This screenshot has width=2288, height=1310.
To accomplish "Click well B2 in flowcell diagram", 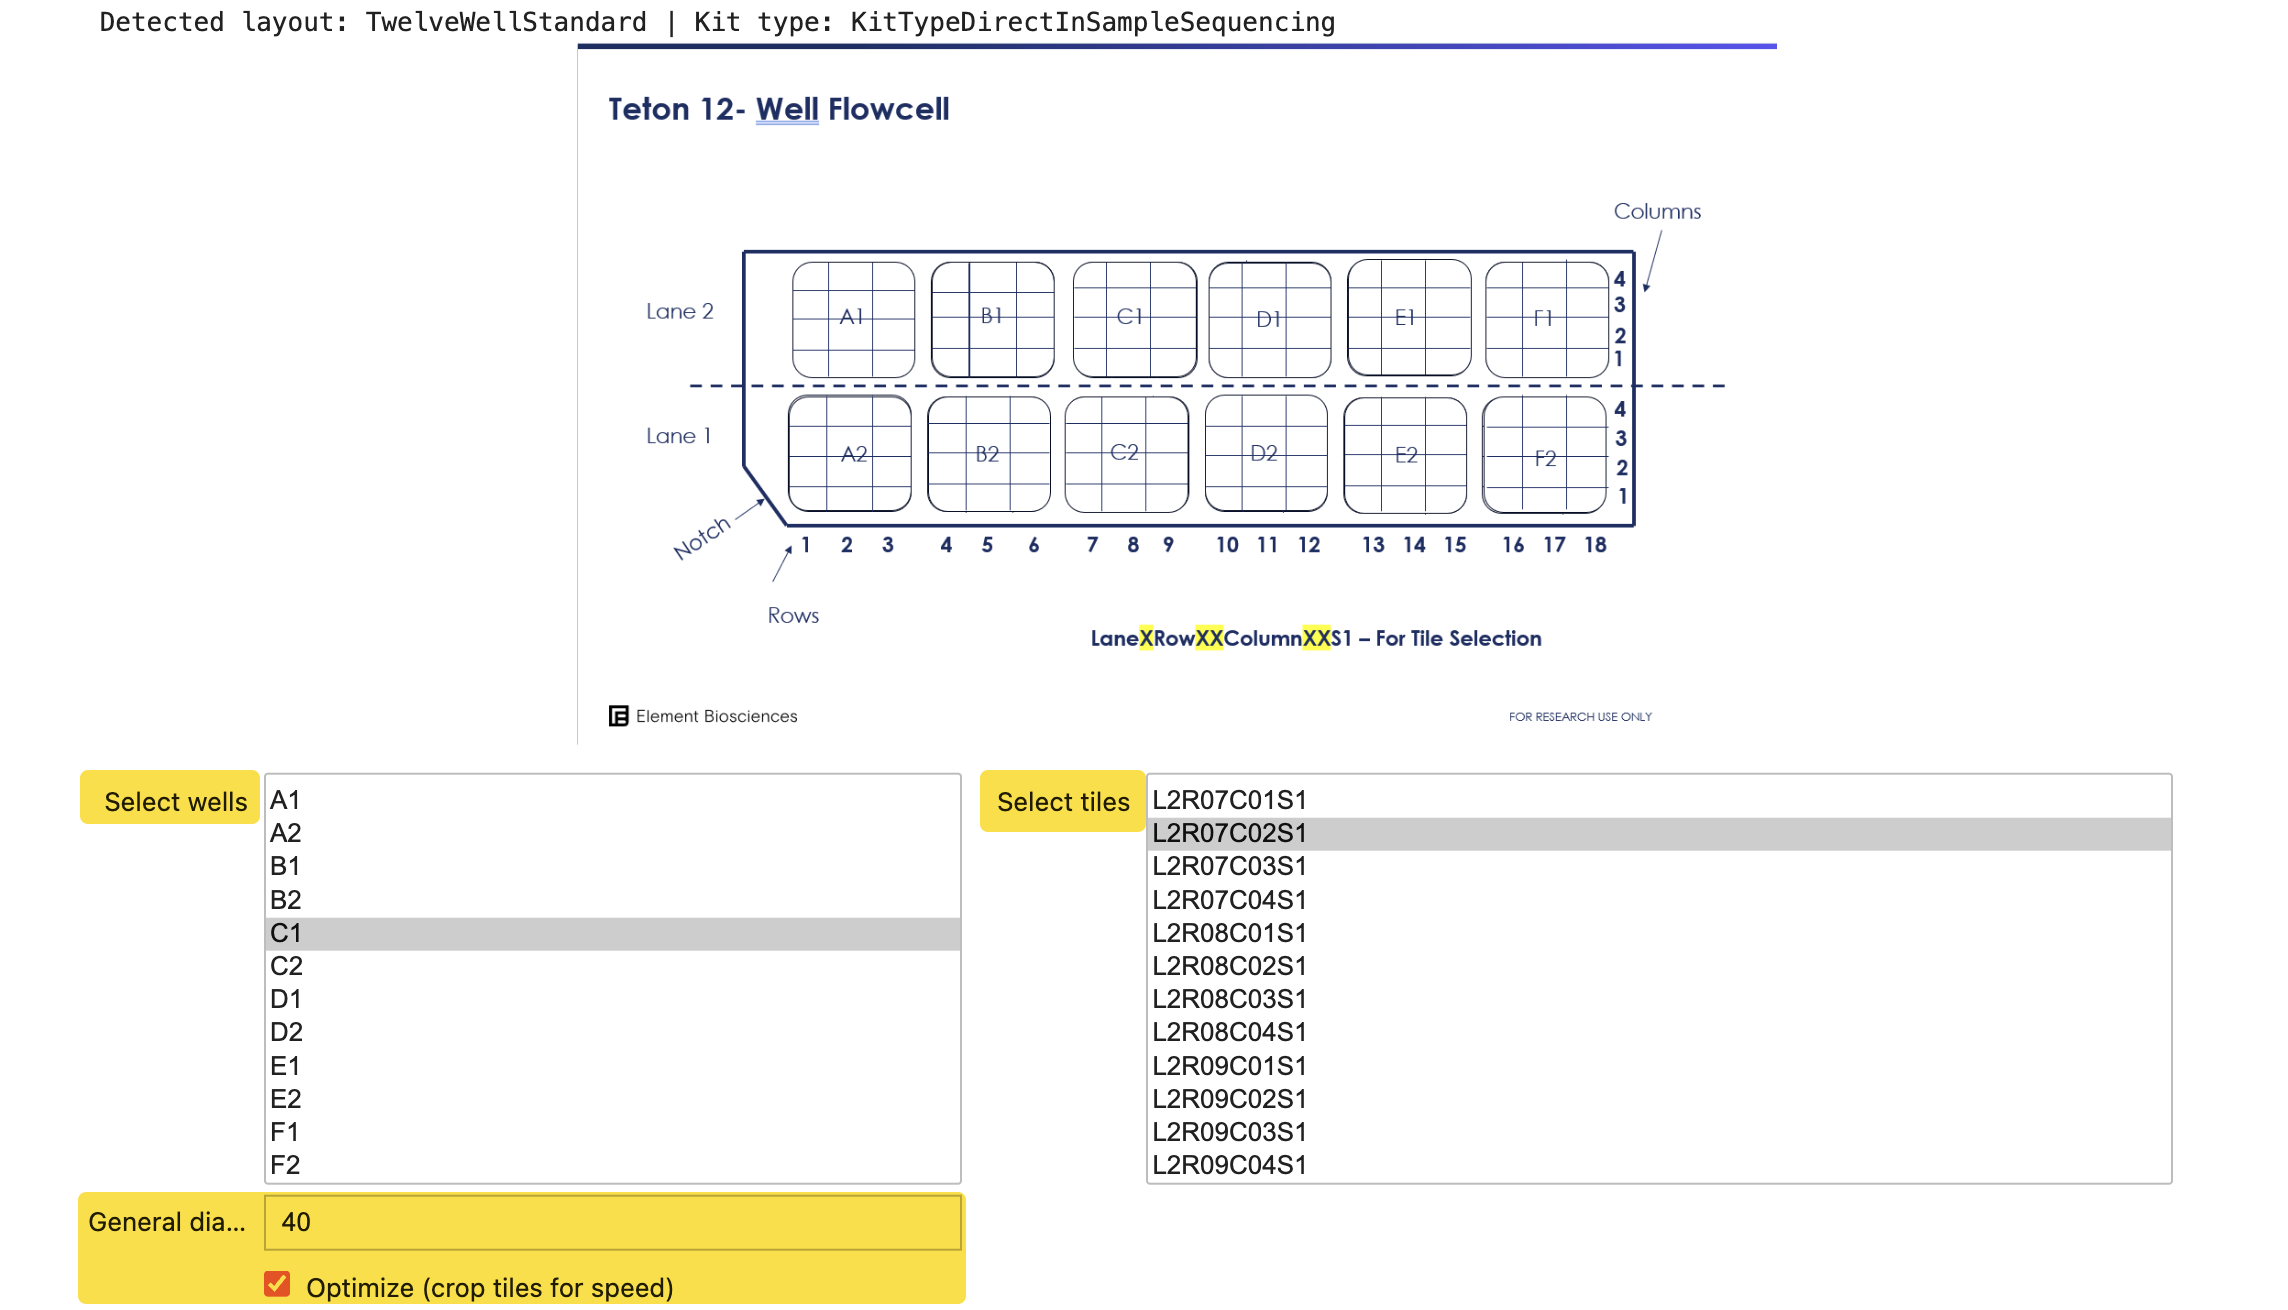I will click(989, 454).
